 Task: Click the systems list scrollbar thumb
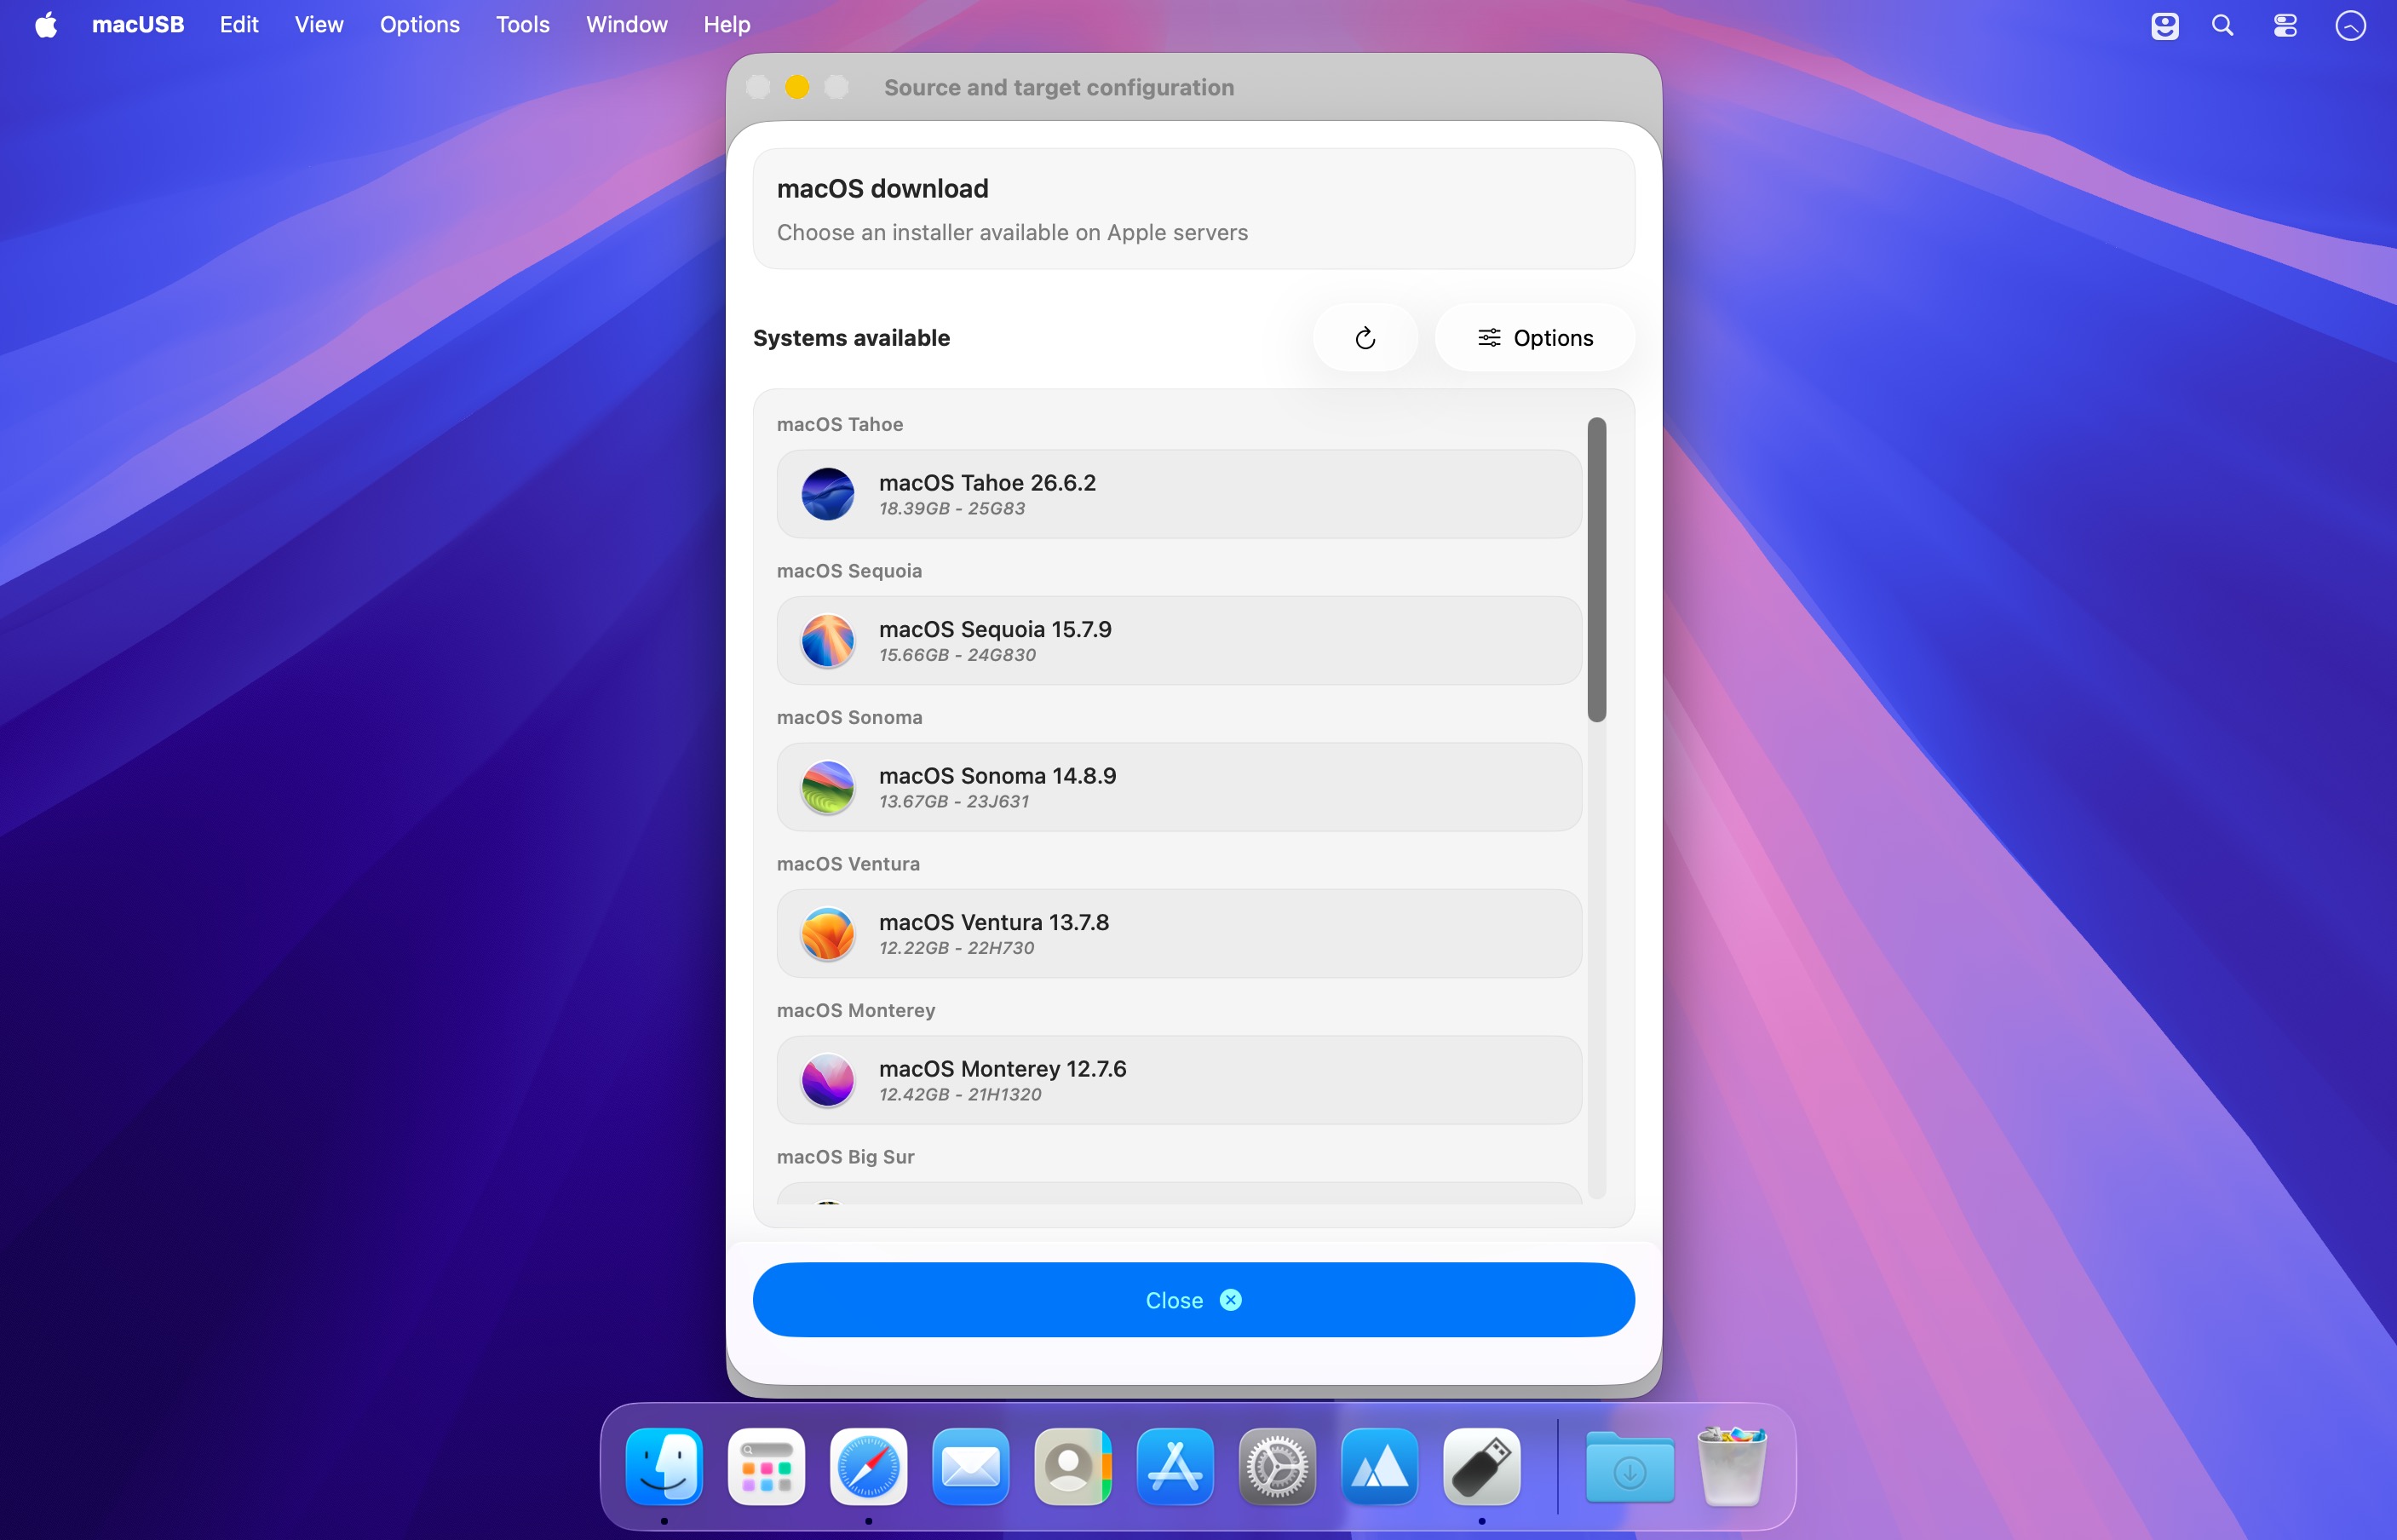[1596, 569]
